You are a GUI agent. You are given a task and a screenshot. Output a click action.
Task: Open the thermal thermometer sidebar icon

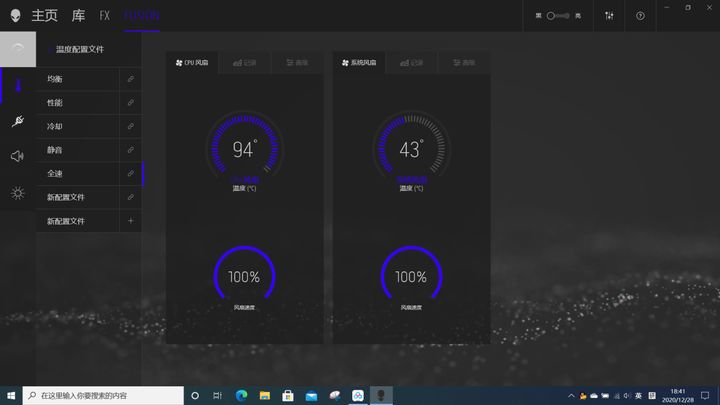(18, 85)
